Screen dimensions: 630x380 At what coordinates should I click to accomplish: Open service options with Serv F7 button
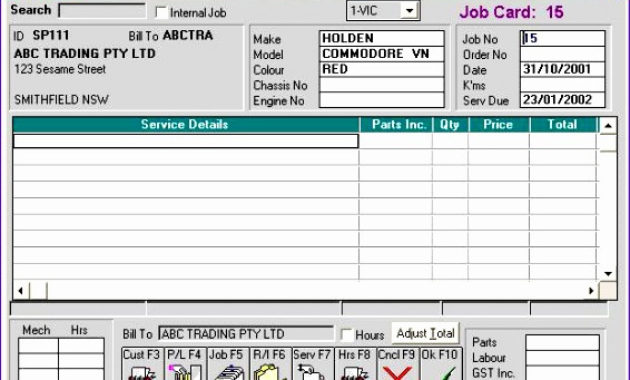(312, 364)
